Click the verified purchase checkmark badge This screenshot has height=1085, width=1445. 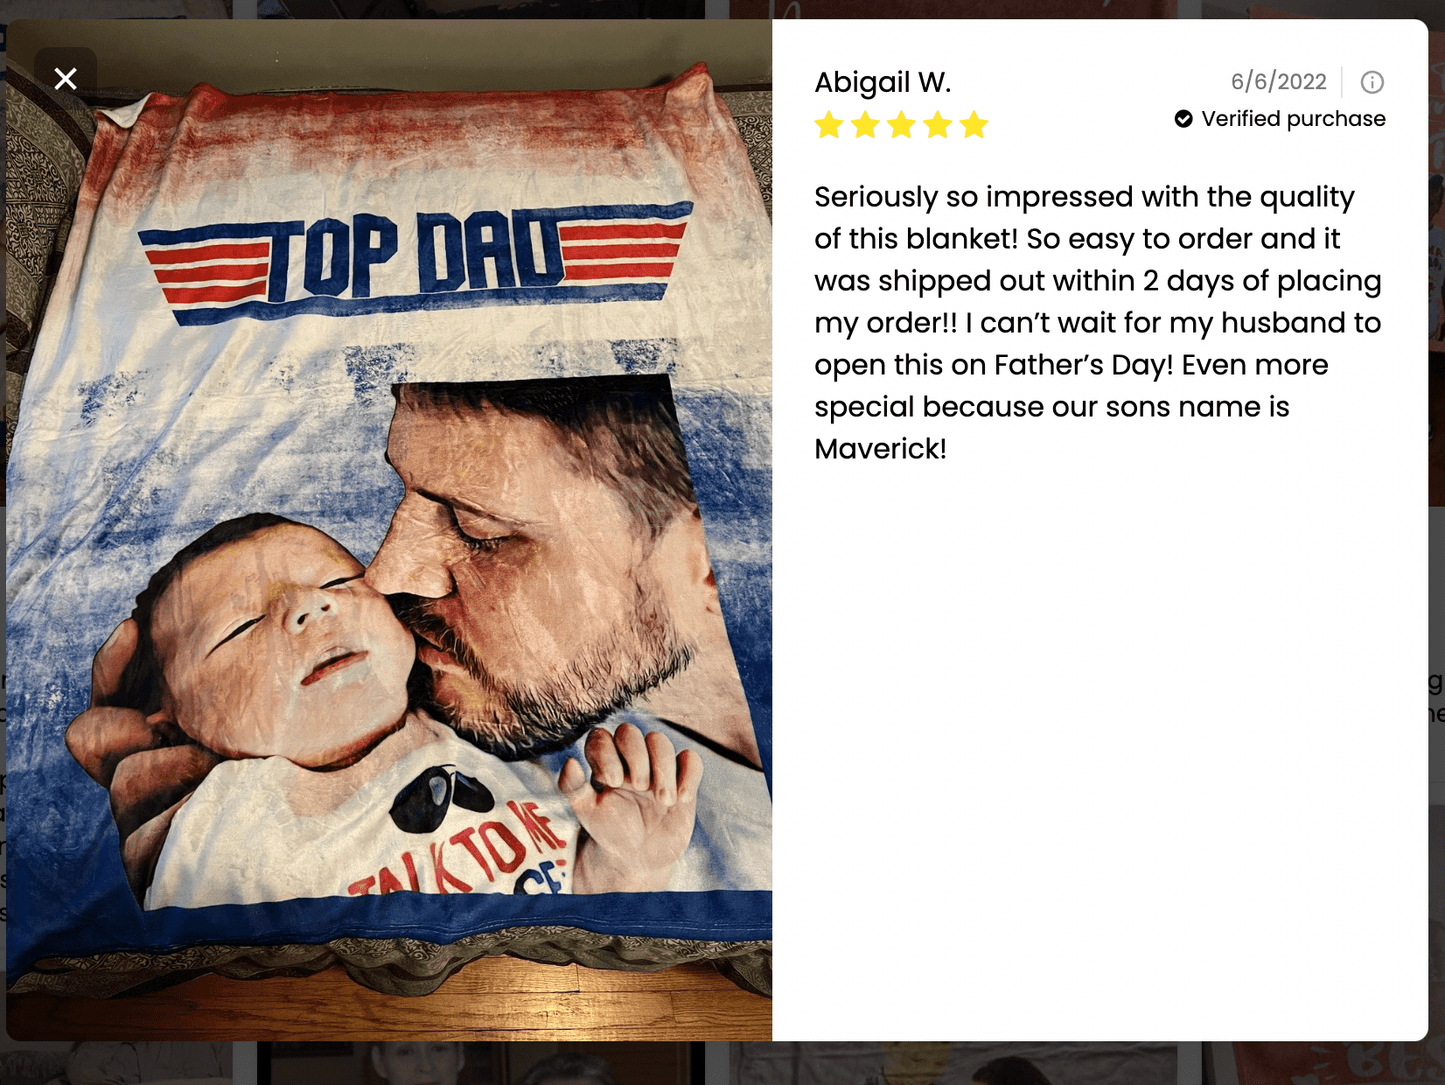tap(1183, 119)
